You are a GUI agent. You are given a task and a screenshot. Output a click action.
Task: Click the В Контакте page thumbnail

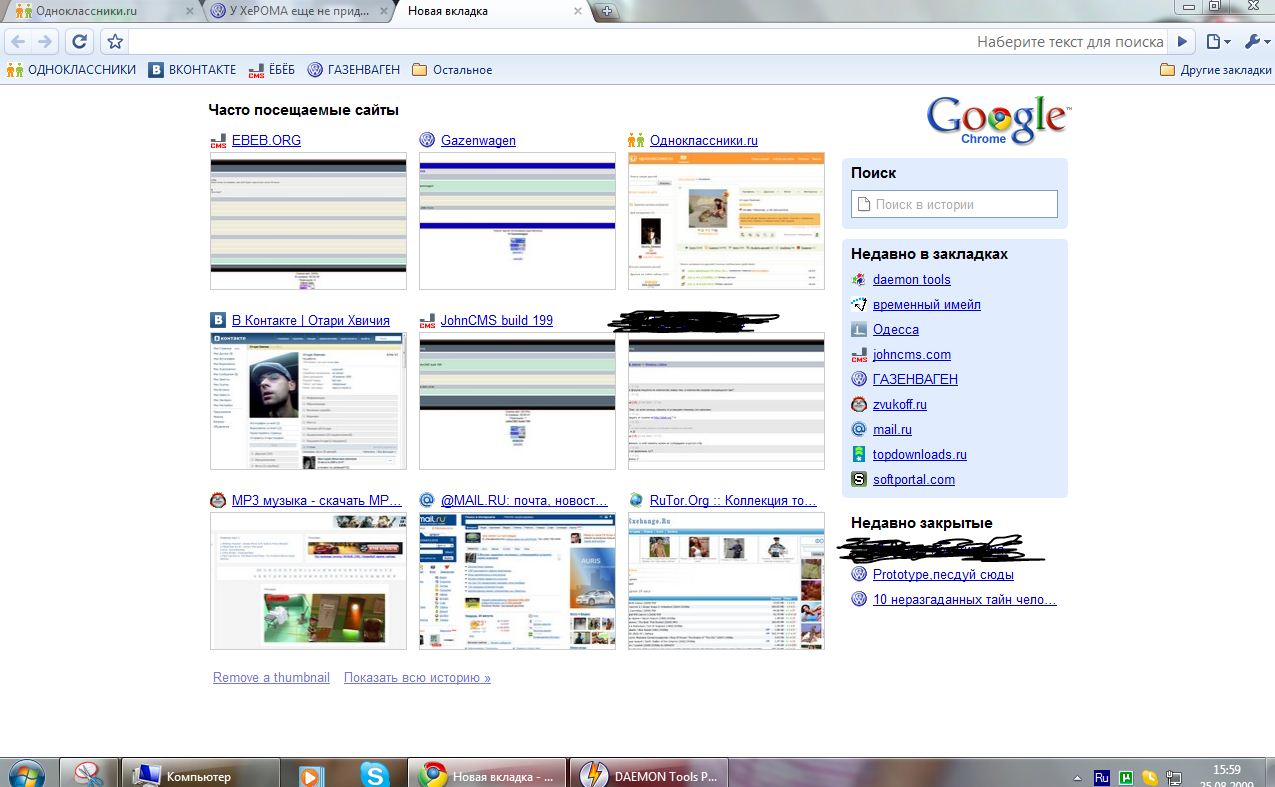(x=308, y=401)
